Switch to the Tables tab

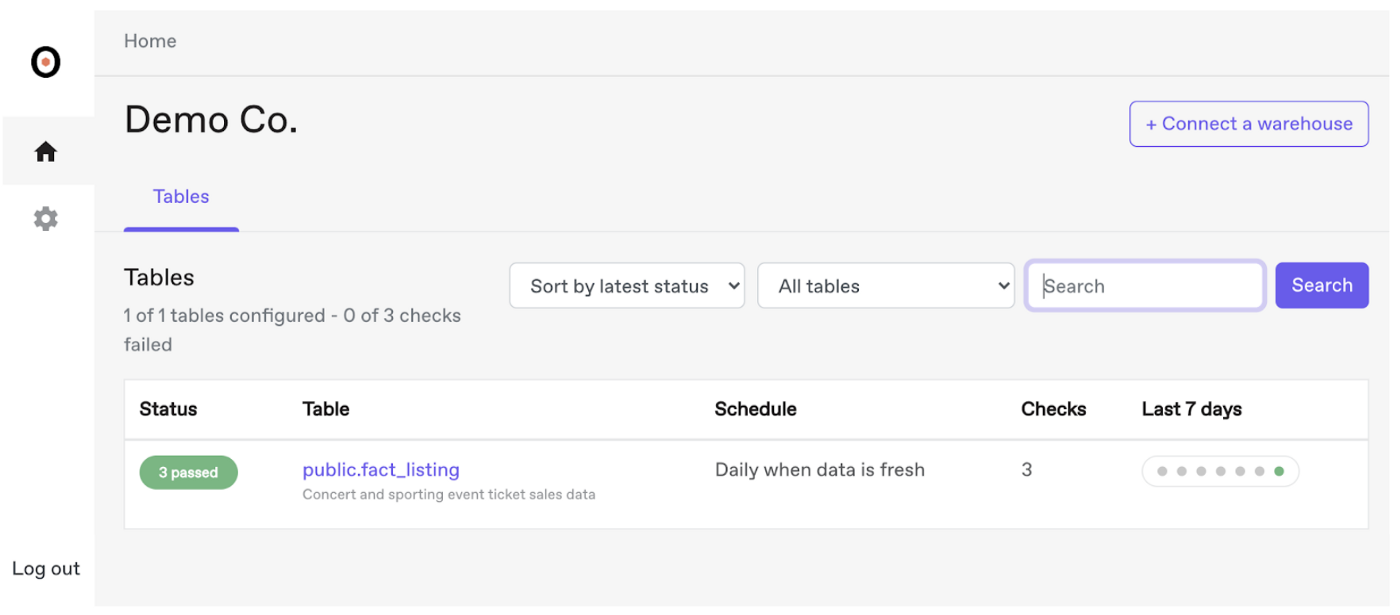[x=181, y=197]
